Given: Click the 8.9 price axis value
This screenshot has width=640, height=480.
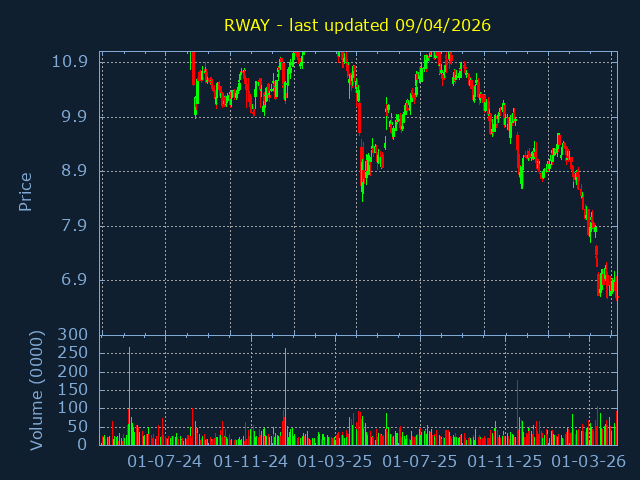Looking at the screenshot, I should tap(73, 171).
